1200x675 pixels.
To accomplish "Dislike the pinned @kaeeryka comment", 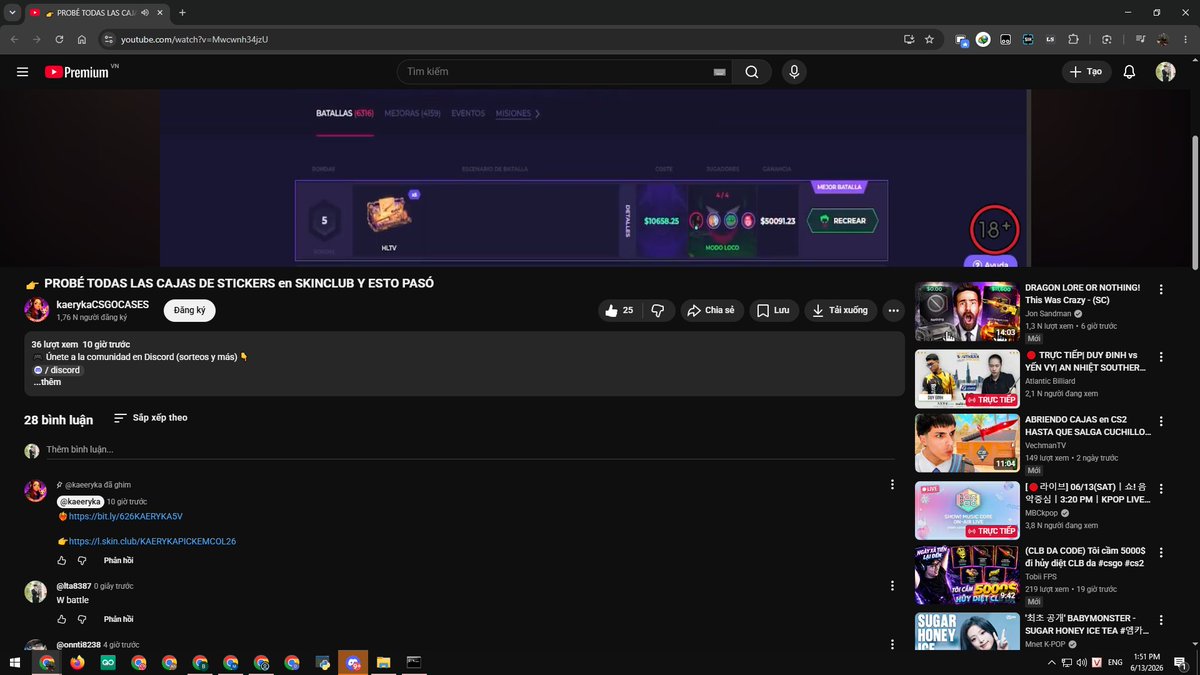I will click(82, 561).
